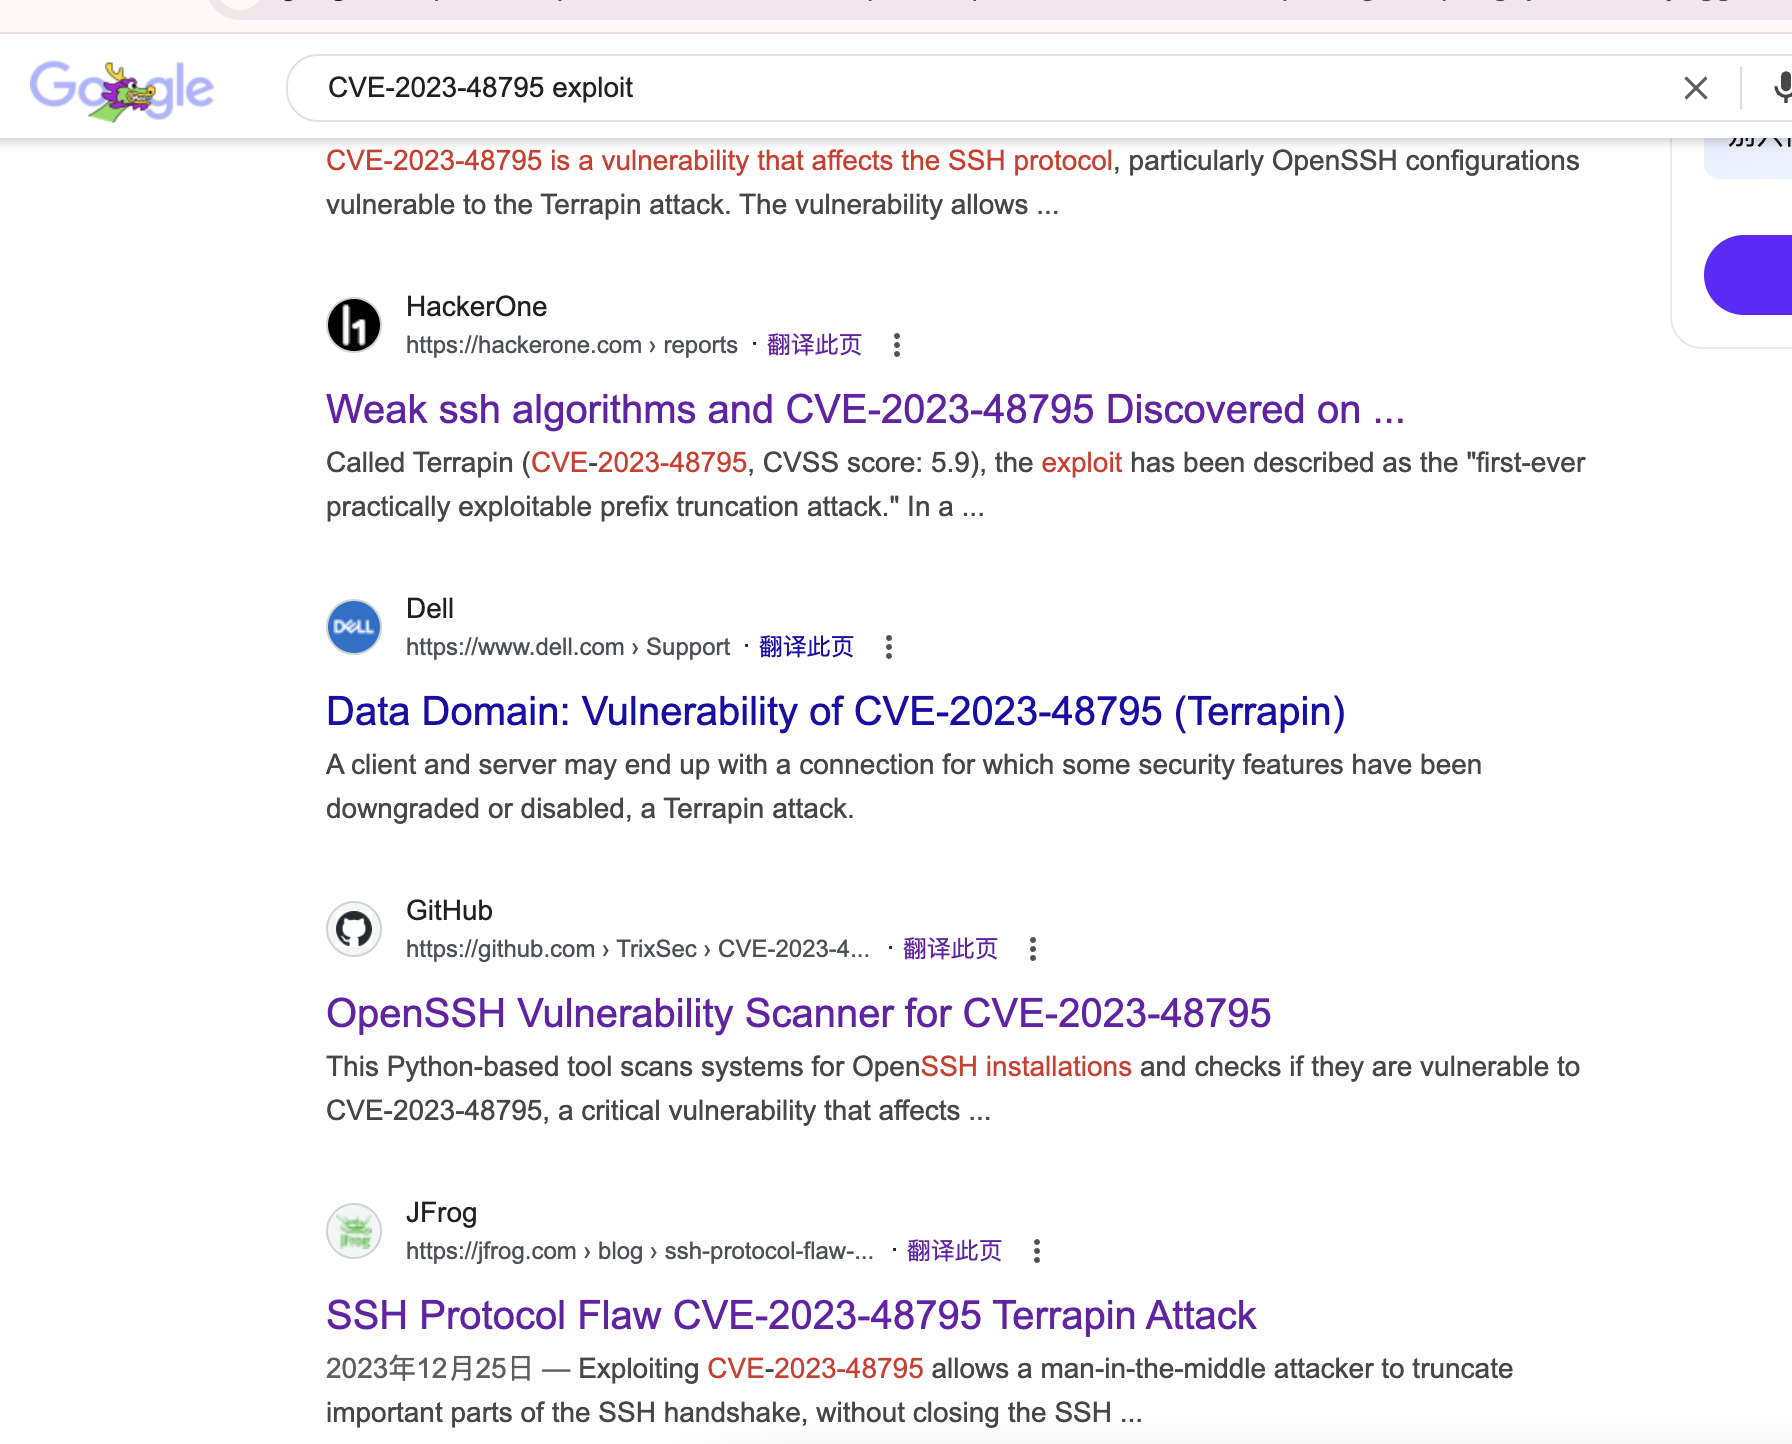The width and height of the screenshot is (1792, 1444).
Task: Open more options for the HackerOne result
Action: pos(897,345)
